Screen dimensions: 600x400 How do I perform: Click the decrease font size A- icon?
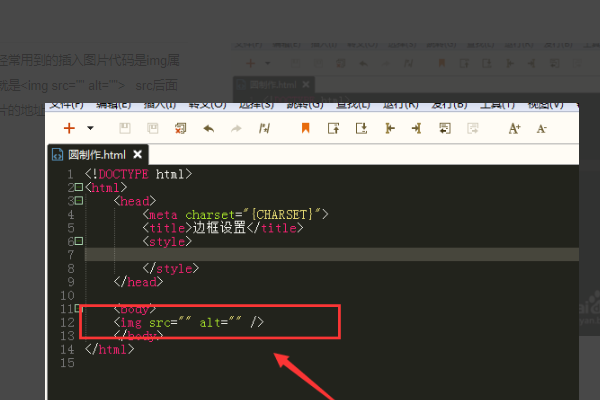pyautogui.click(x=541, y=128)
